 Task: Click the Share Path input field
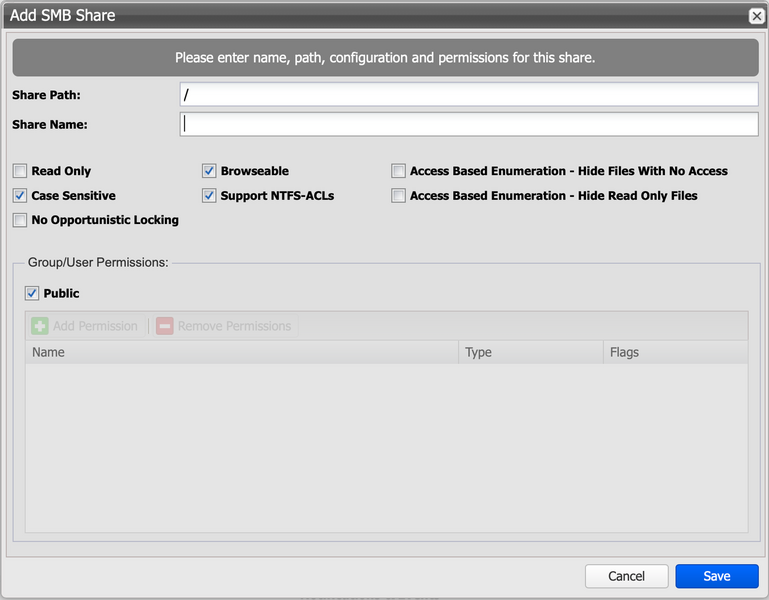(x=468, y=94)
